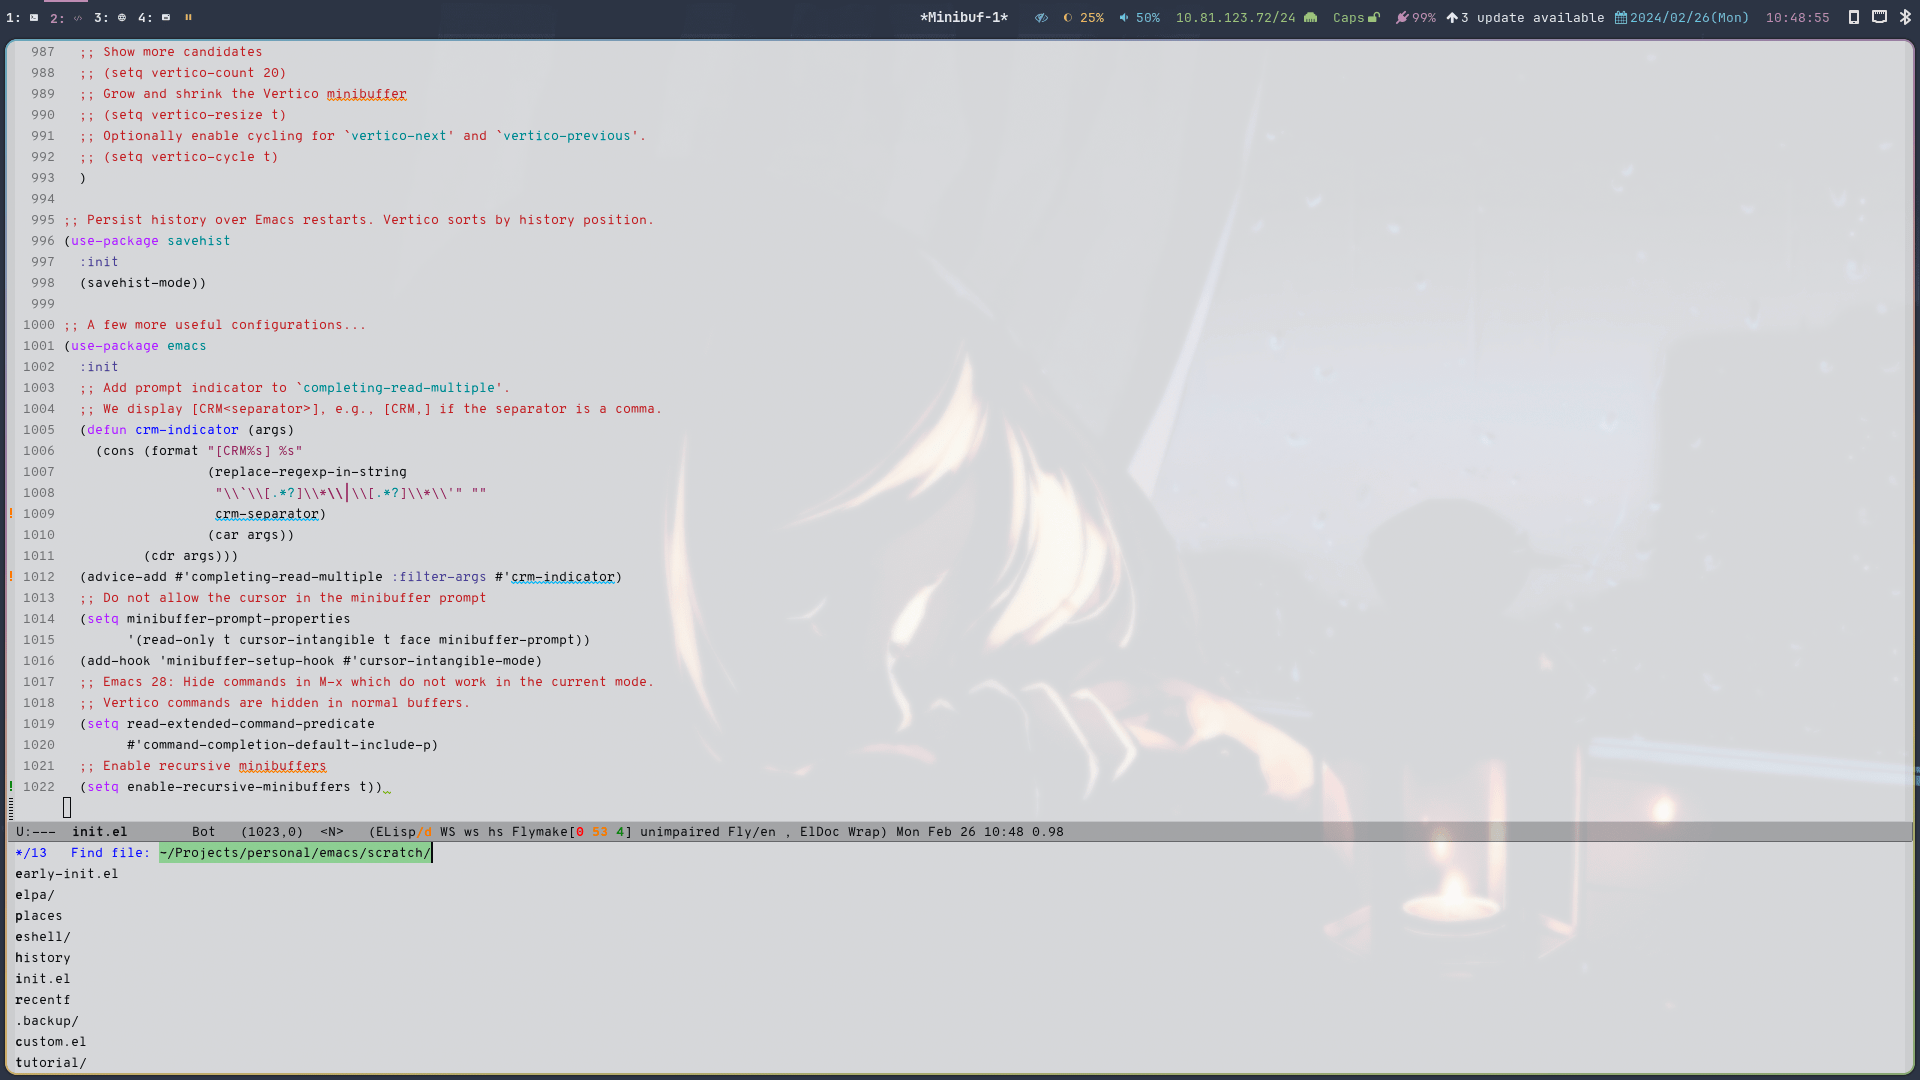The width and height of the screenshot is (1920, 1080).
Task: Click the weather cloud icon
Action: tap(1310, 17)
